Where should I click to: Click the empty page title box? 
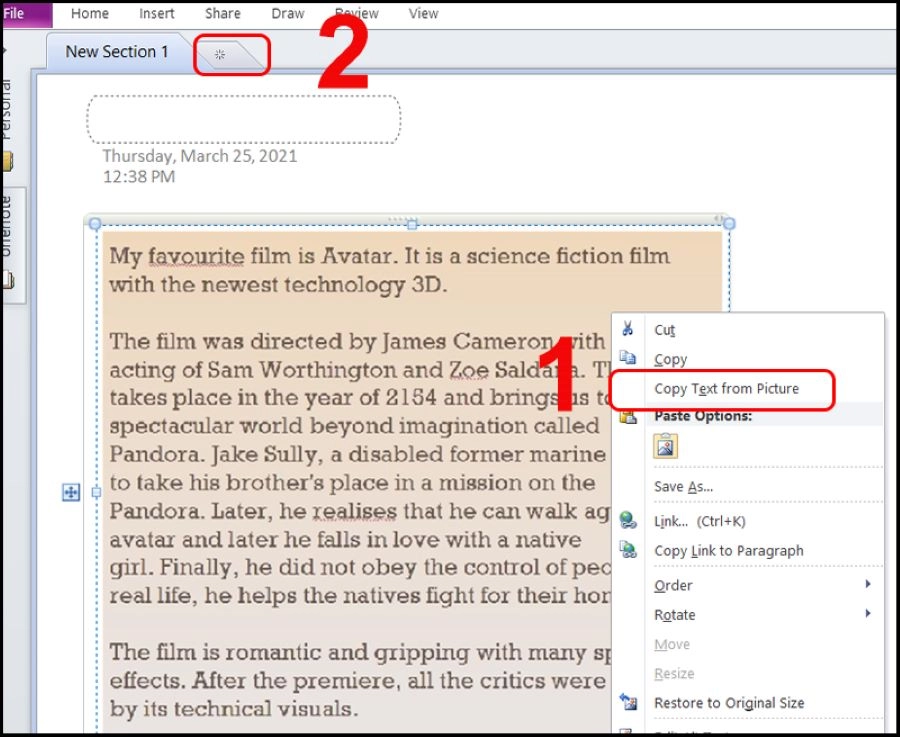coord(244,120)
